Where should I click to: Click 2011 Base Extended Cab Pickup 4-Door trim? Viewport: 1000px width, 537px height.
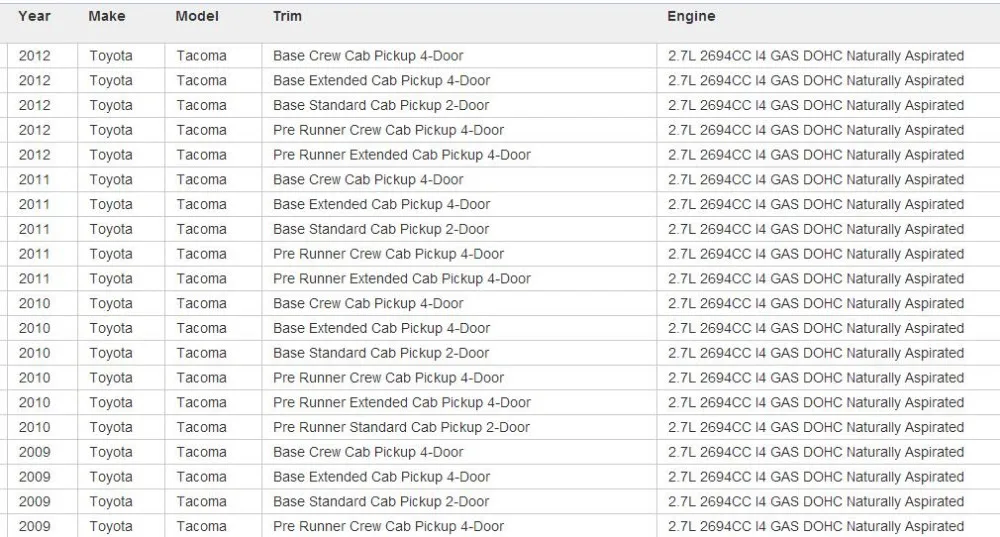pos(381,205)
